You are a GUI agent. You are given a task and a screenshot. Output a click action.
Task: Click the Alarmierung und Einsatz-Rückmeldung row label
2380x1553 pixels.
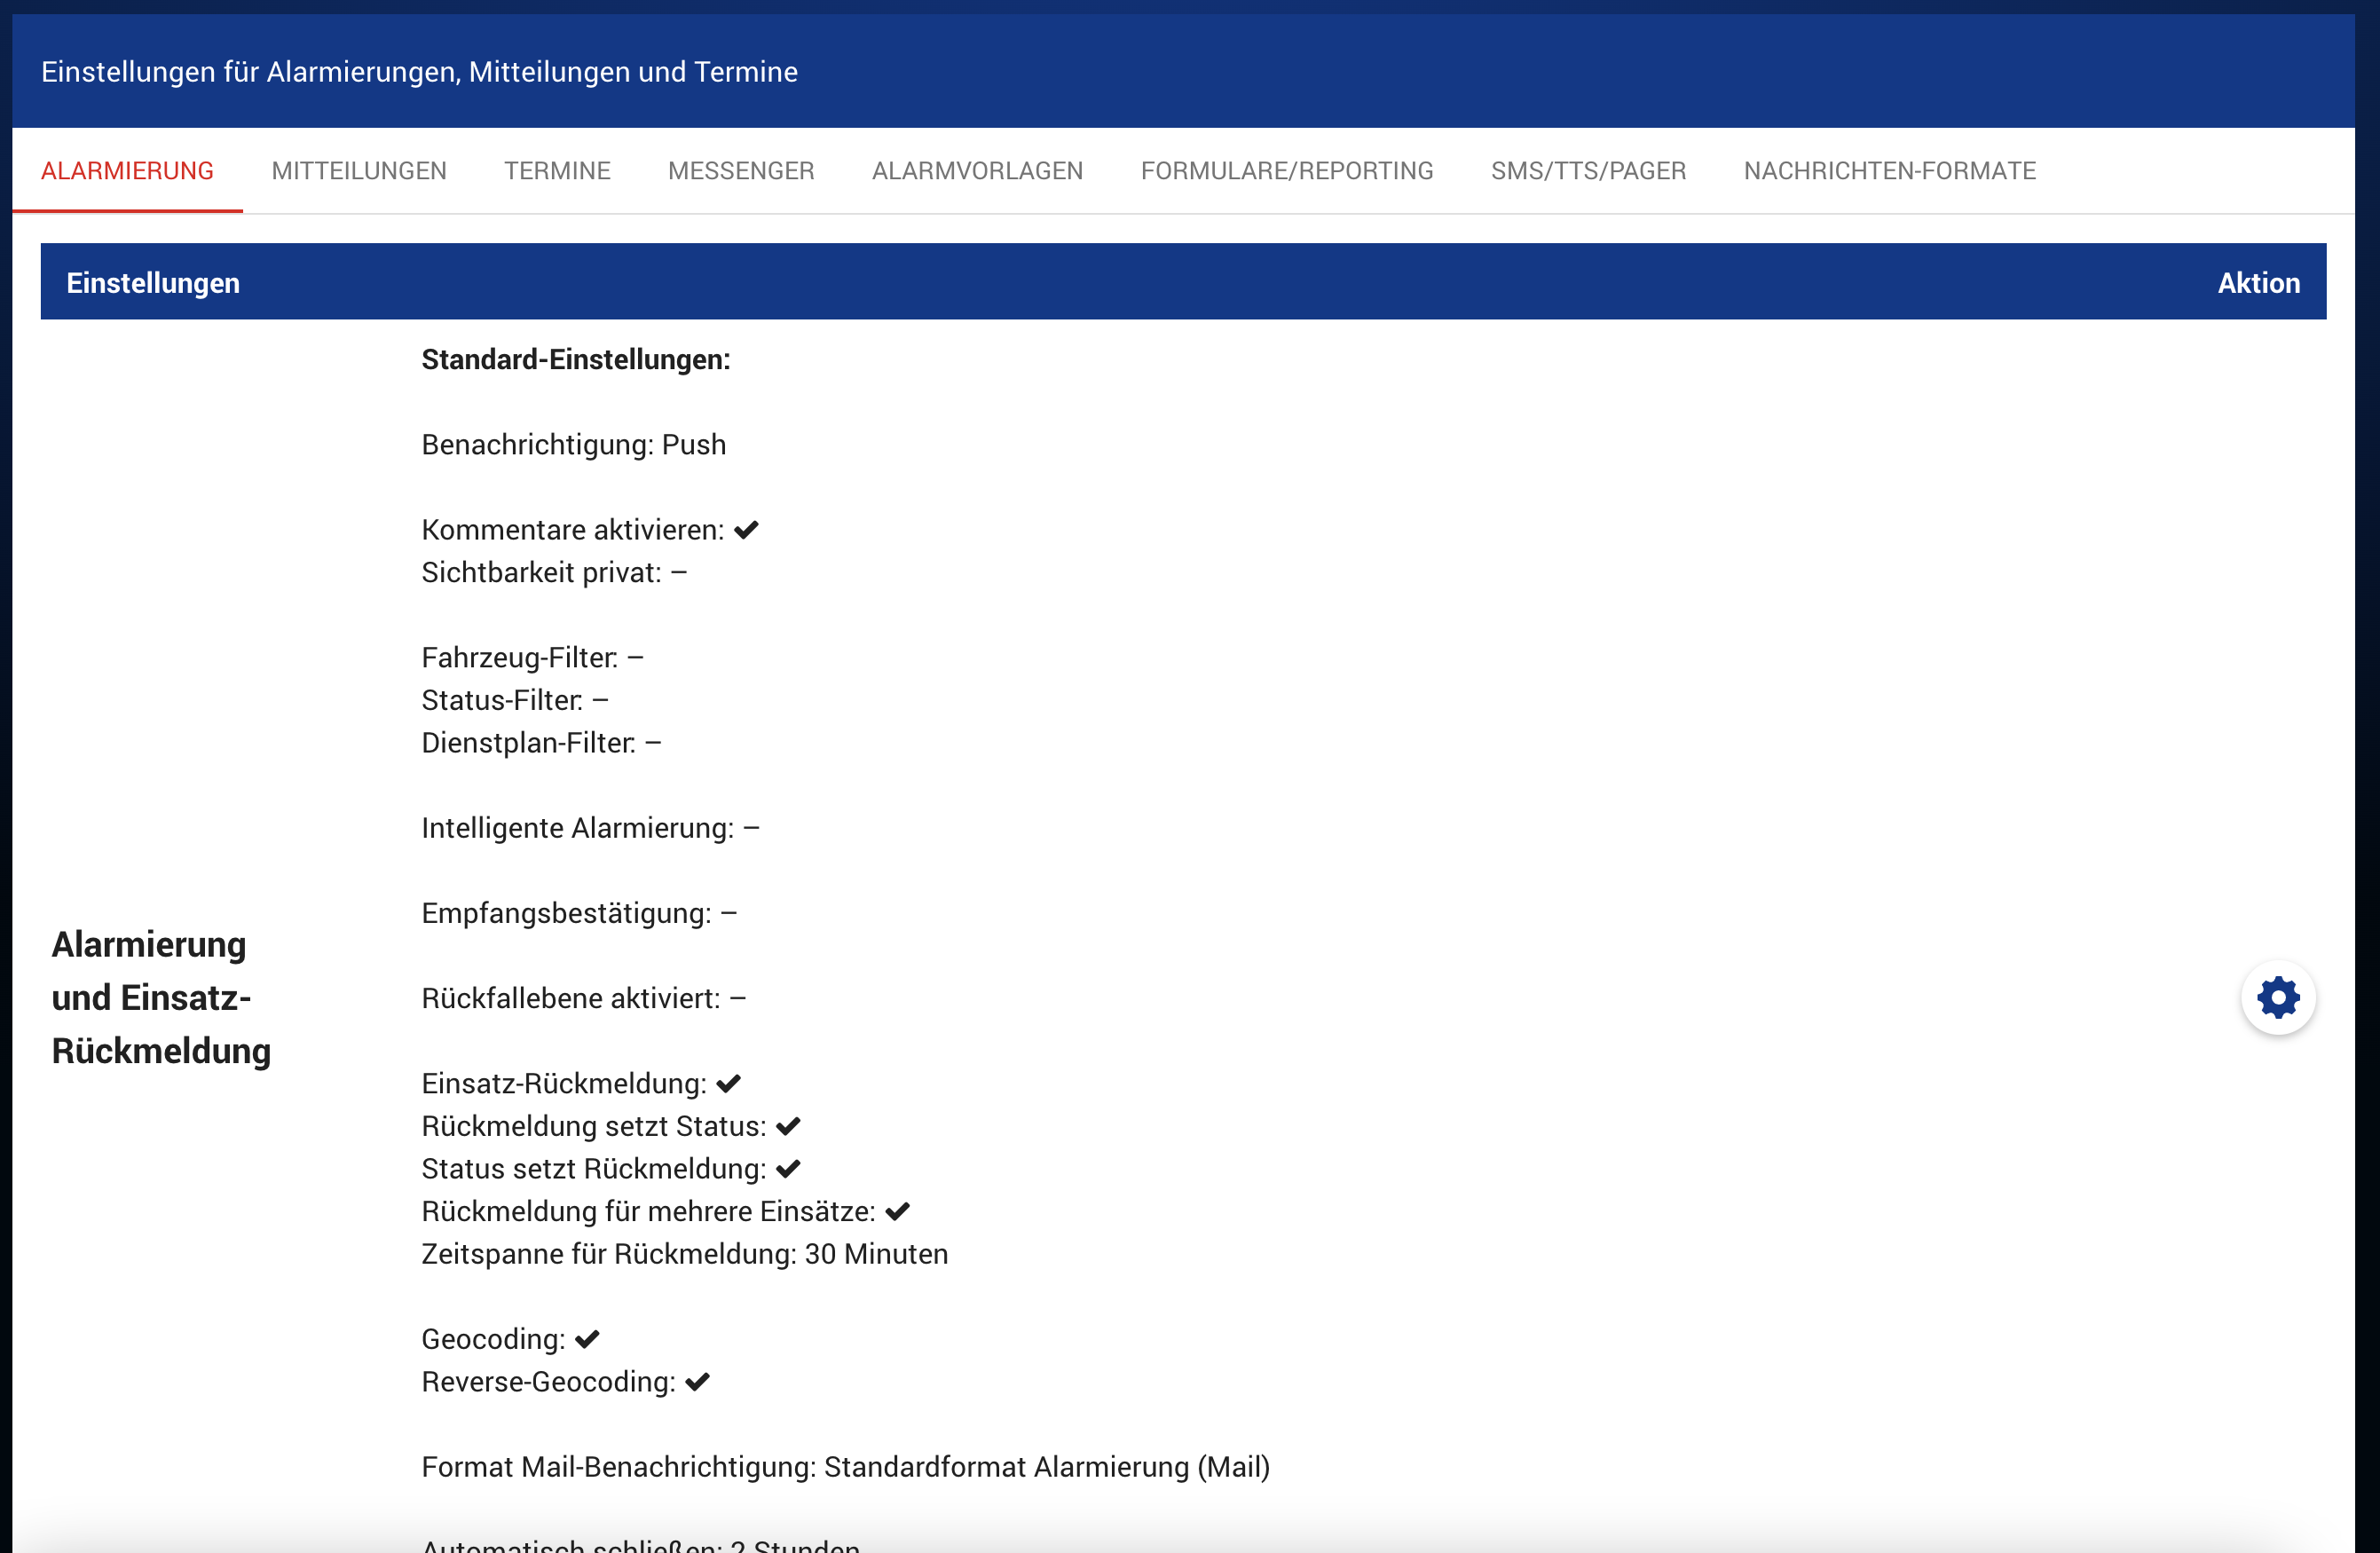click(x=161, y=997)
